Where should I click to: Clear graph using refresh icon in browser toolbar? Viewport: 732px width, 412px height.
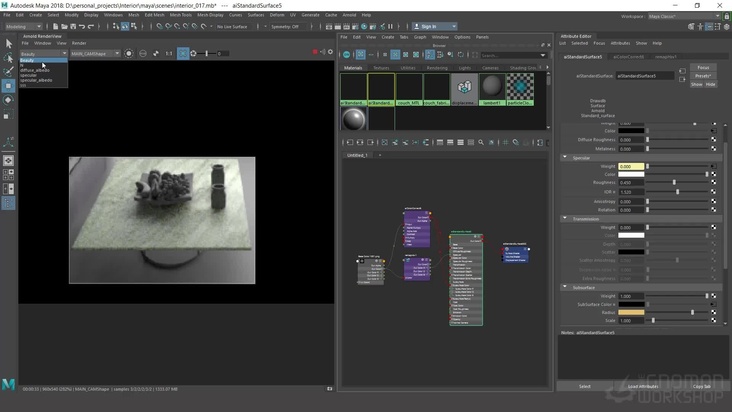[461, 55]
